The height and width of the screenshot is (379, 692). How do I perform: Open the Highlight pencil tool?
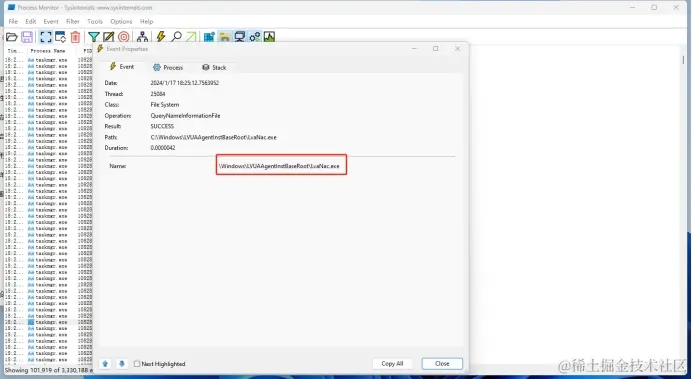pos(109,37)
